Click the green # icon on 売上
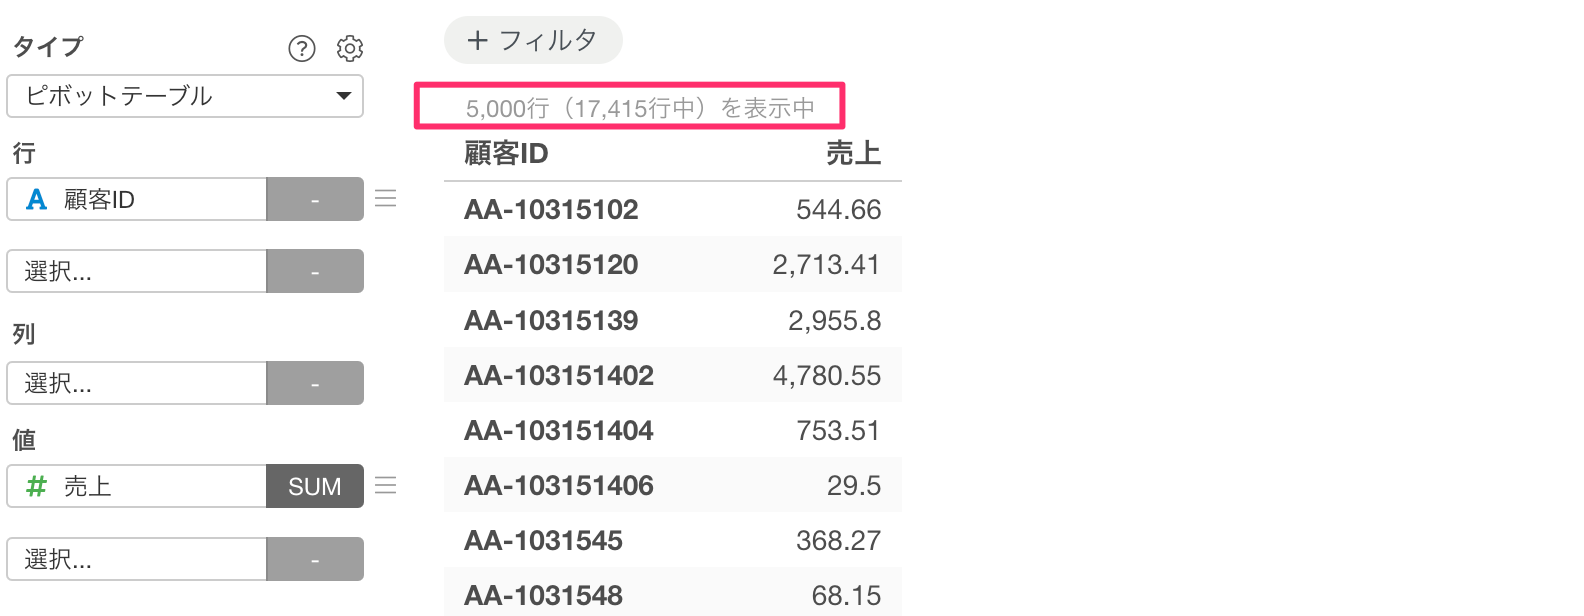This screenshot has width=1584, height=616. (x=36, y=487)
